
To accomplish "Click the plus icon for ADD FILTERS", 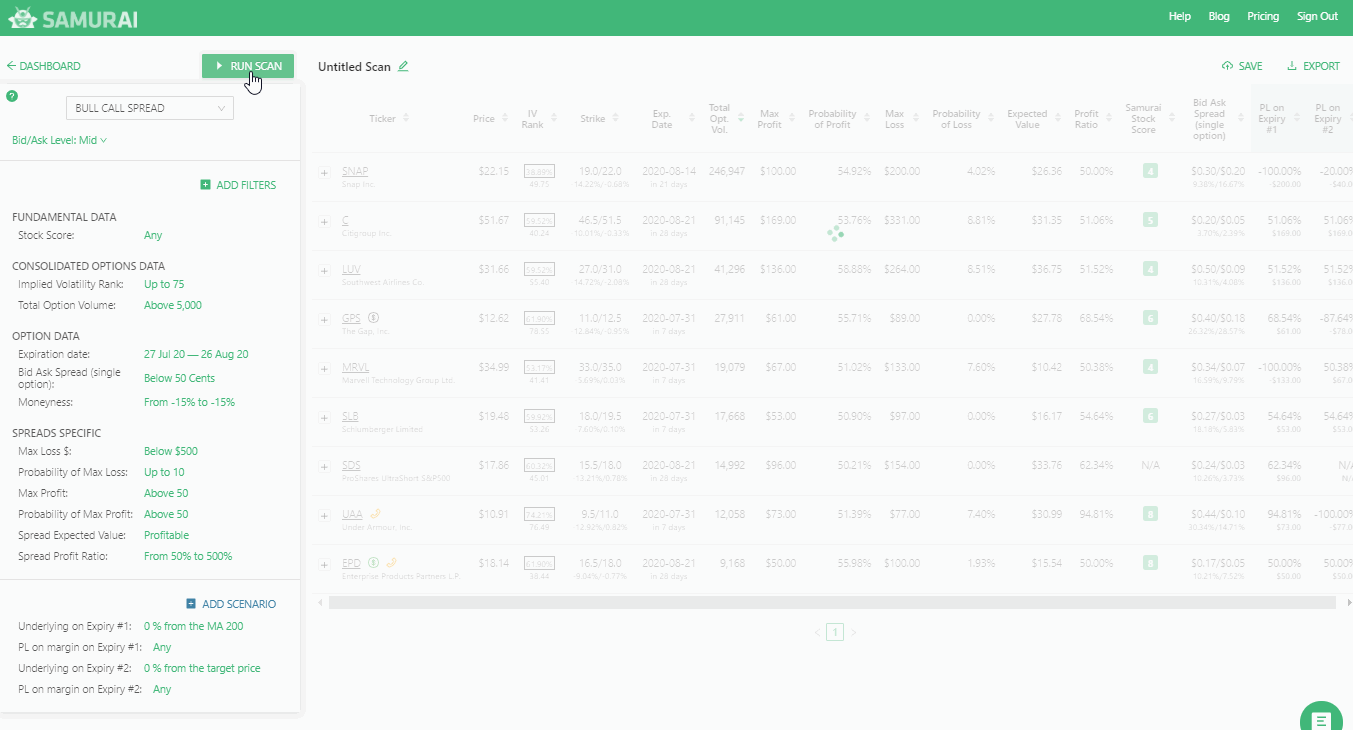I will [x=205, y=185].
